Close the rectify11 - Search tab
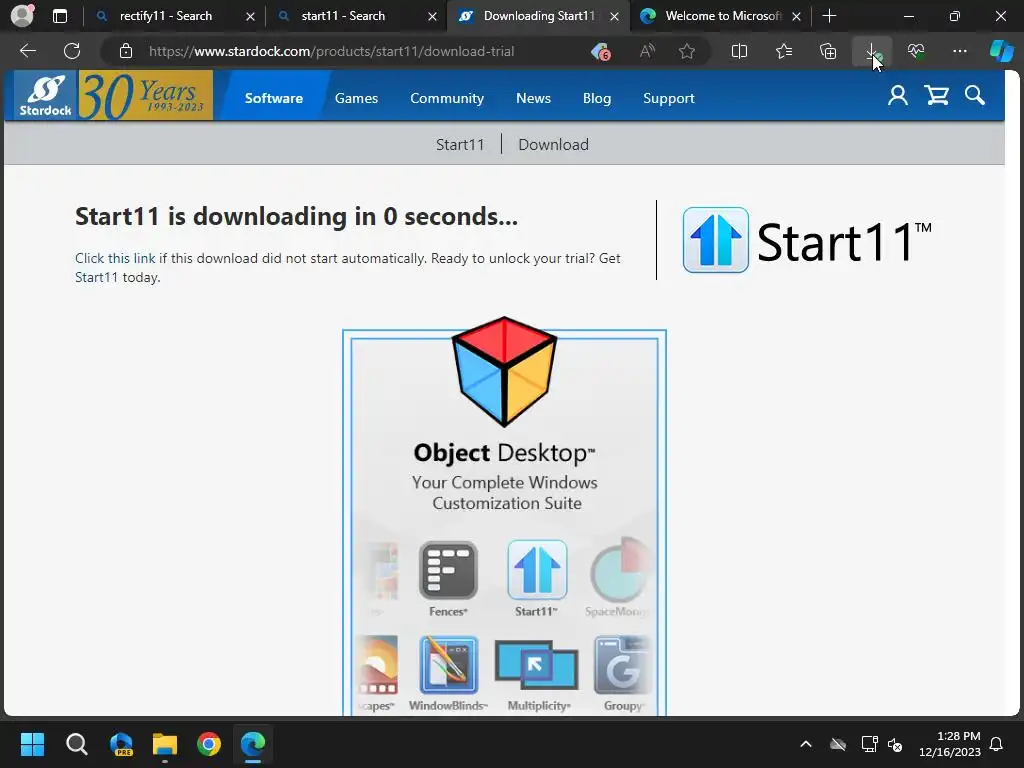 coord(250,16)
